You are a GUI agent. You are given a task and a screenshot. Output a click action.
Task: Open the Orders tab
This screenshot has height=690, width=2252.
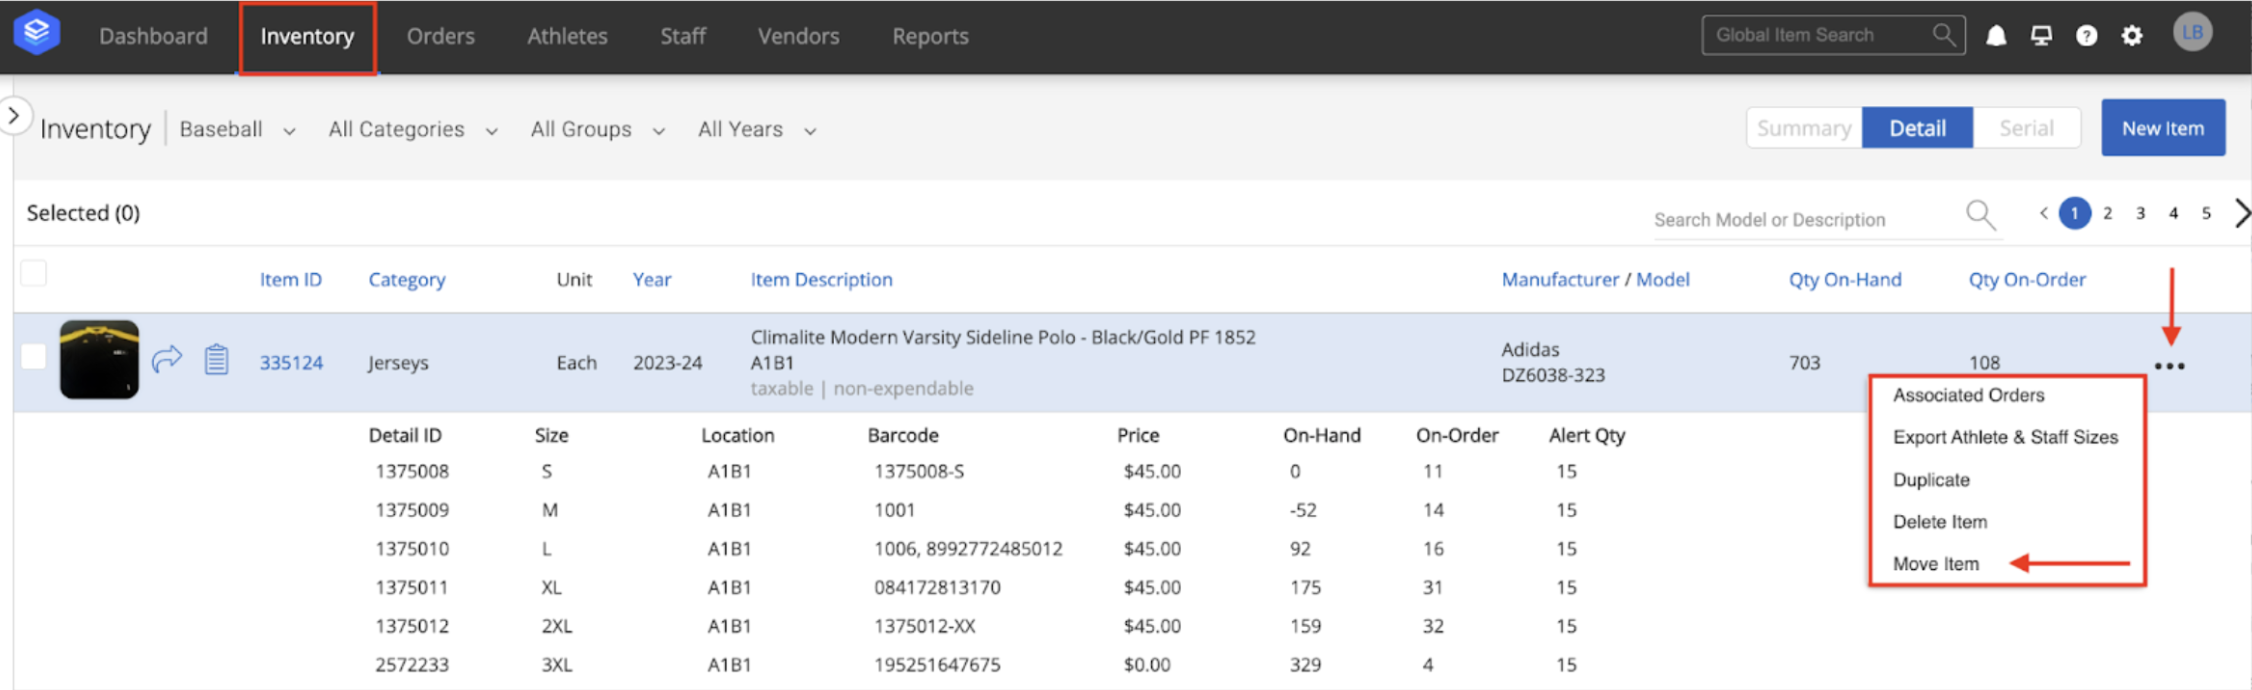click(x=440, y=36)
